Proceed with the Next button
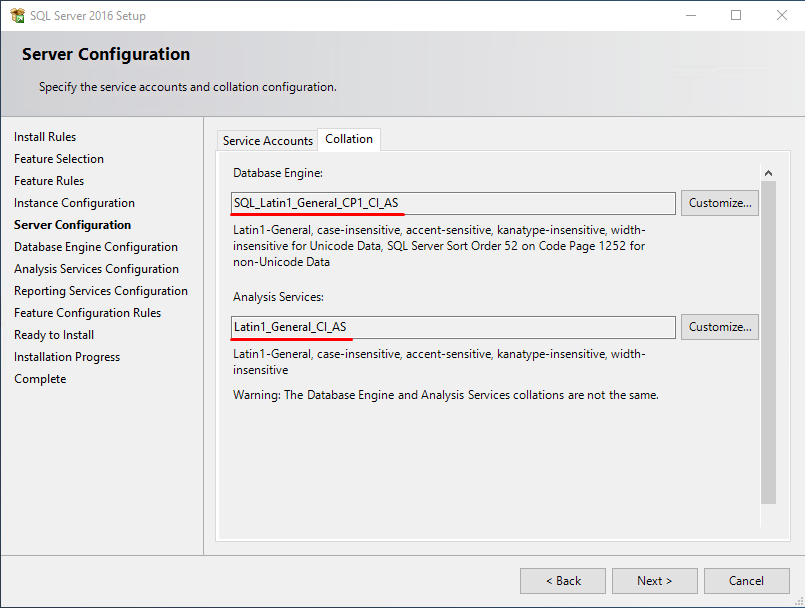Screen dimensions: 805x608 [x=655, y=581]
